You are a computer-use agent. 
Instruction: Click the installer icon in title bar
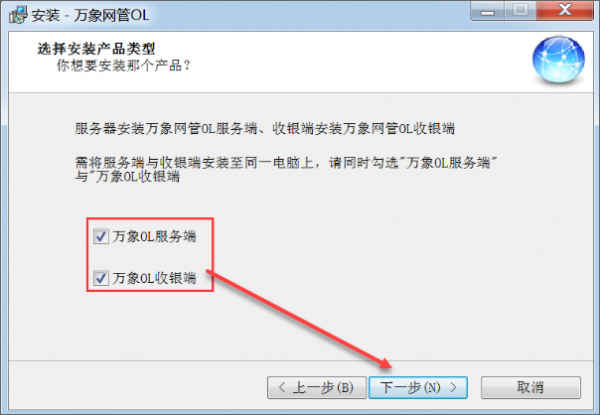[18, 15]
